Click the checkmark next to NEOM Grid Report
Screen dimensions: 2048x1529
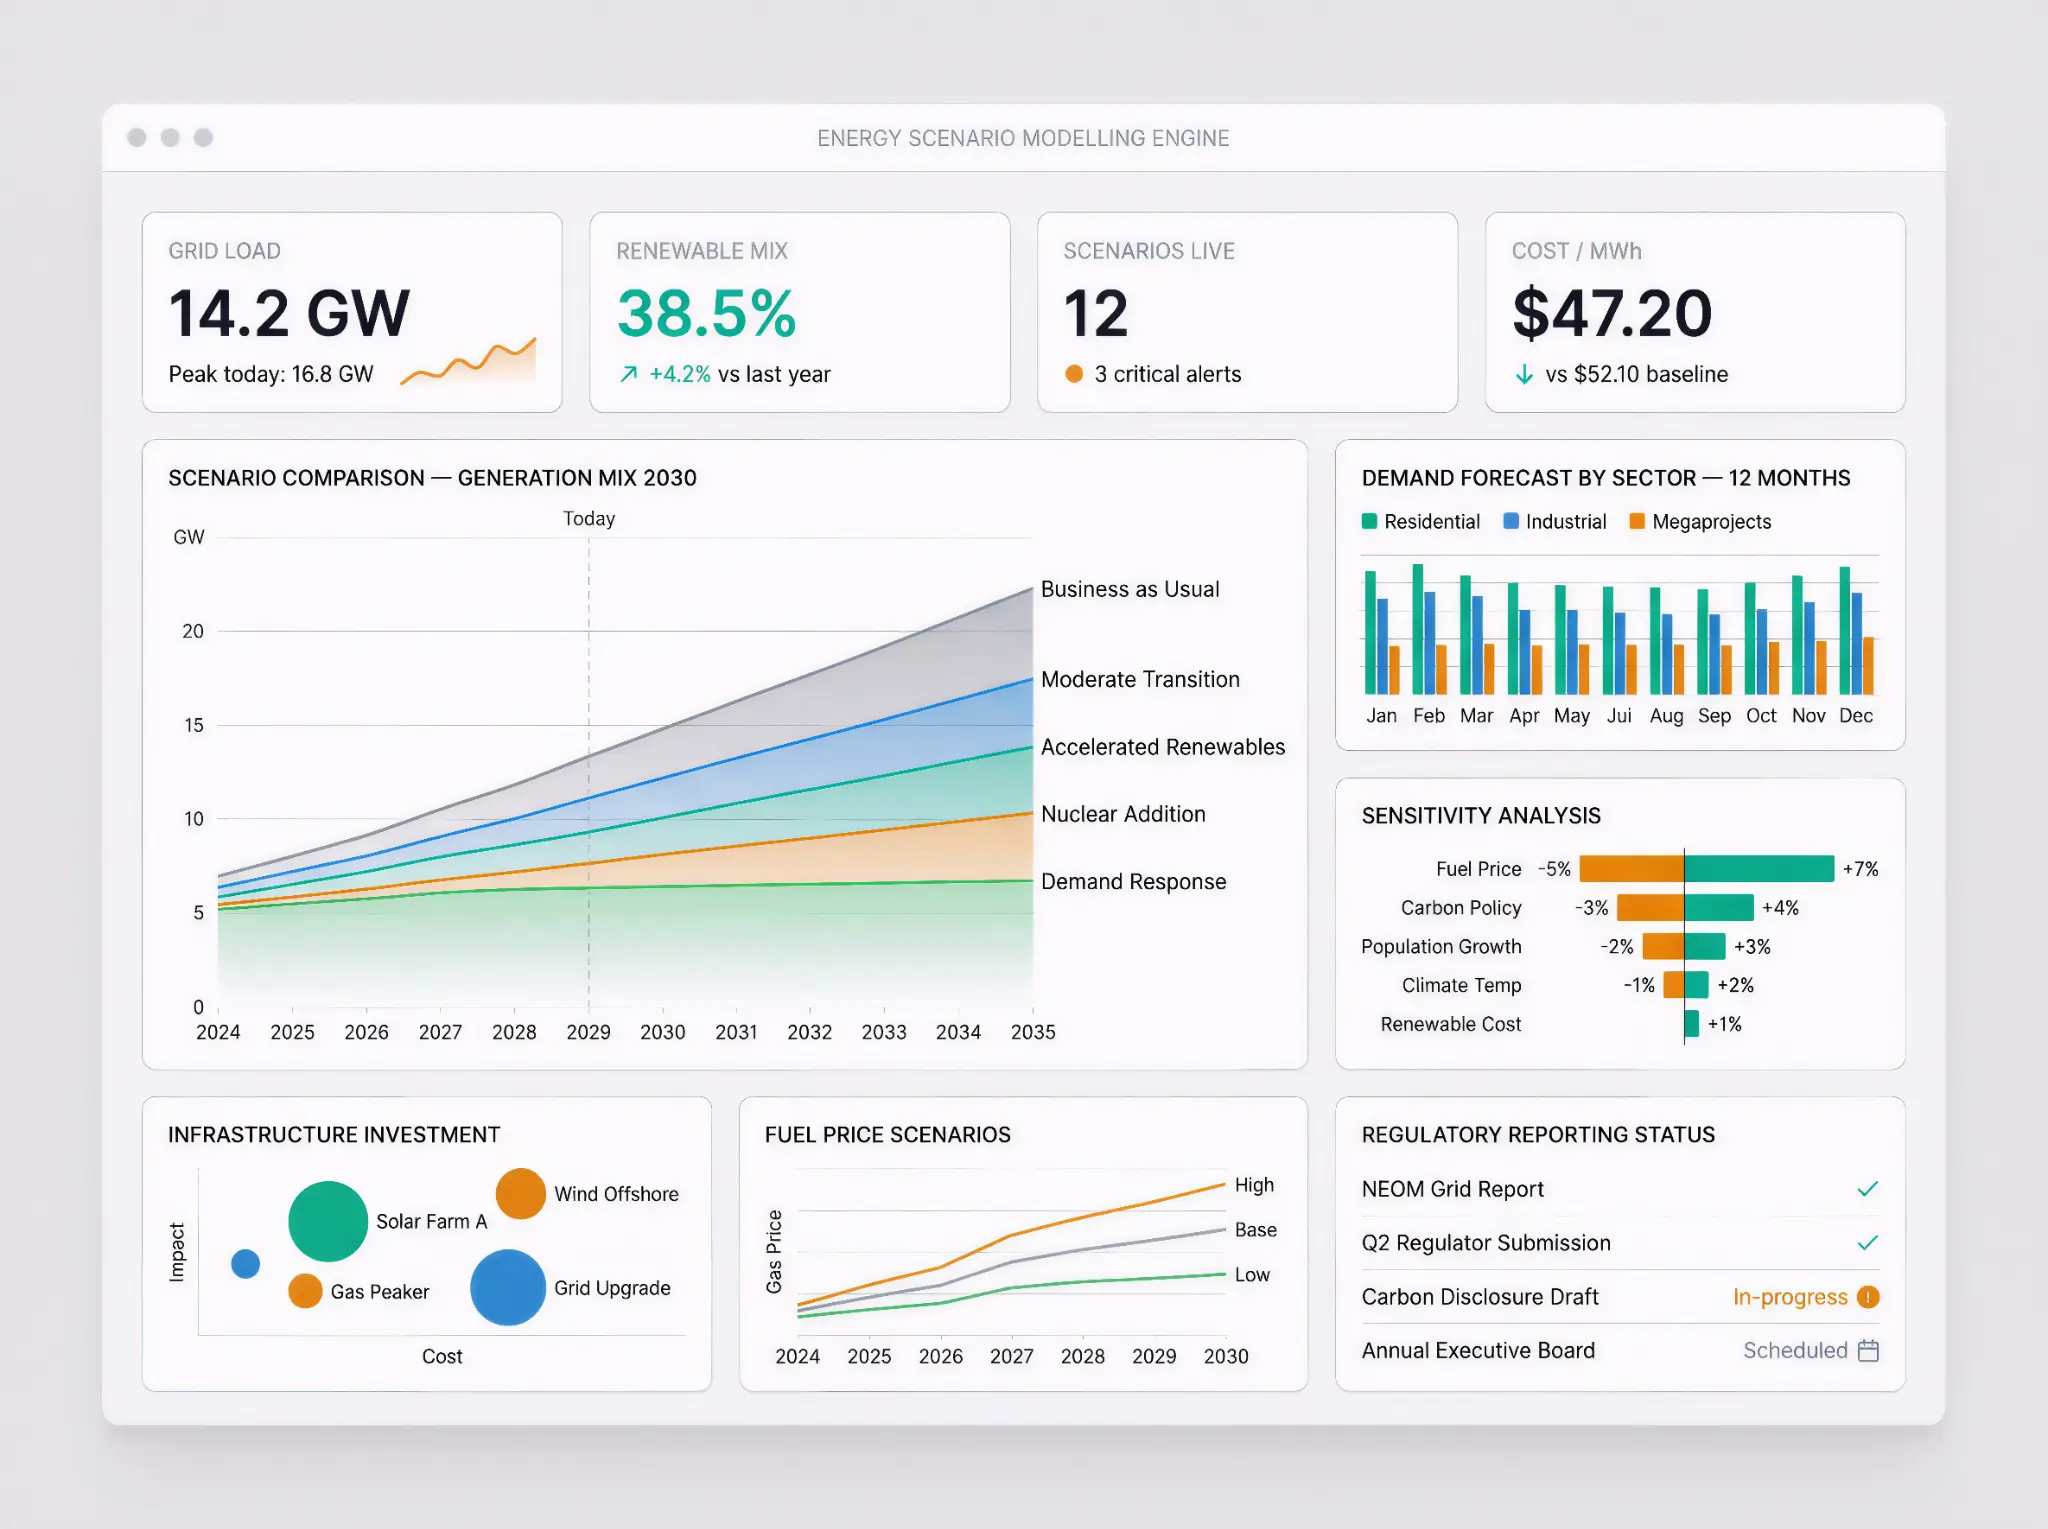(x=1868, y=1189)
